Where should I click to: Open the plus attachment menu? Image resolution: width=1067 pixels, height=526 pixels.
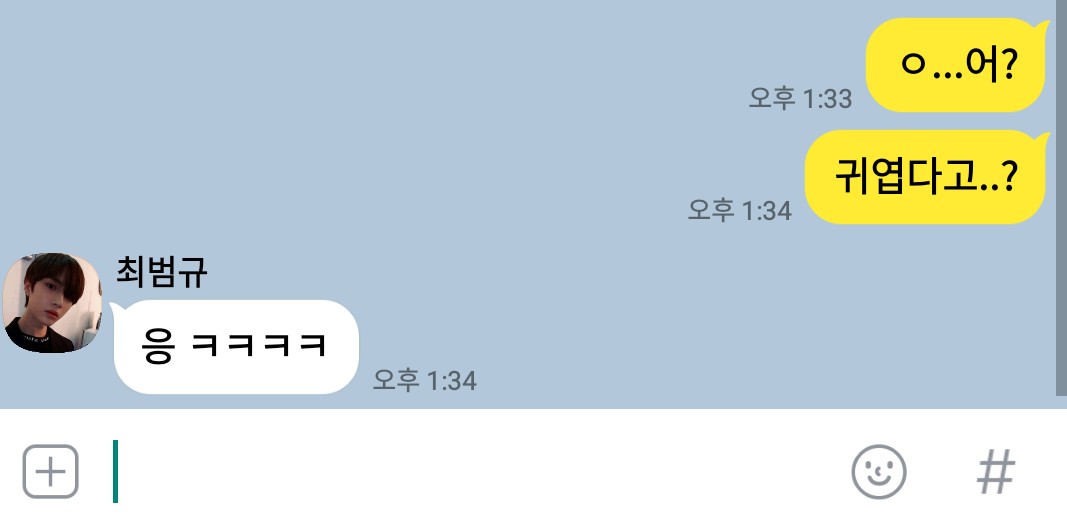(50, 472)
